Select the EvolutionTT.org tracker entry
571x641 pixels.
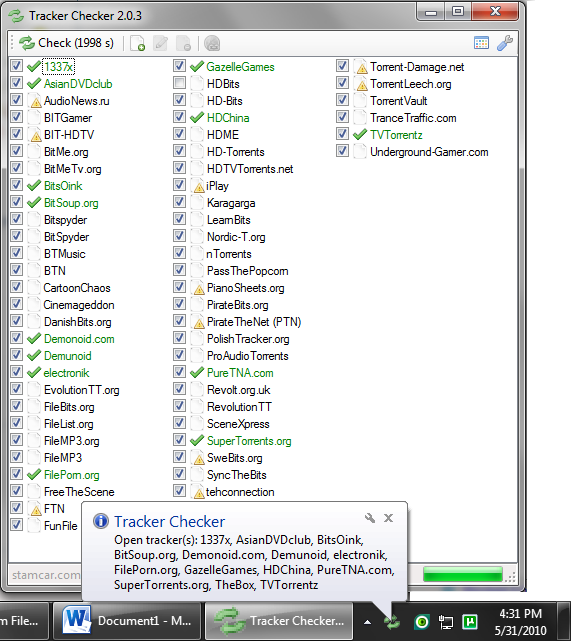(x=81, y=390)
